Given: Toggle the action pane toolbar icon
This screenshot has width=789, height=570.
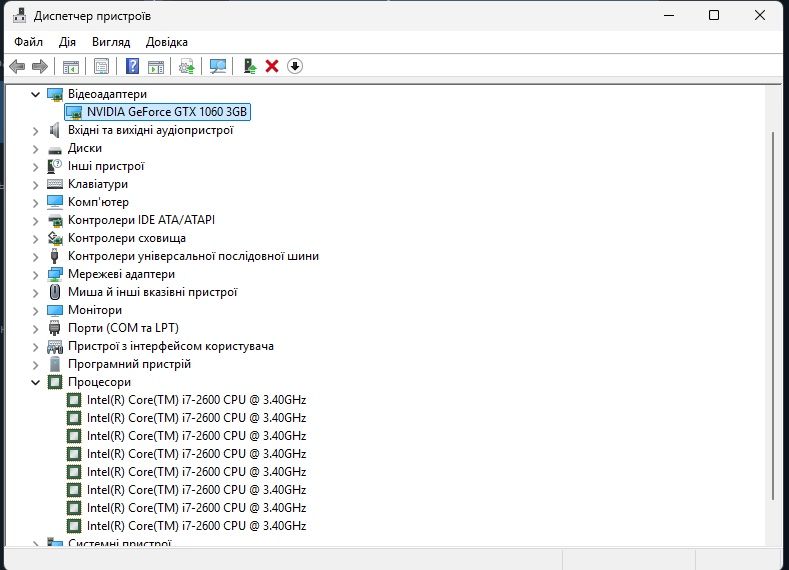Looking at the screenshot, I should (x=156, y=66).
